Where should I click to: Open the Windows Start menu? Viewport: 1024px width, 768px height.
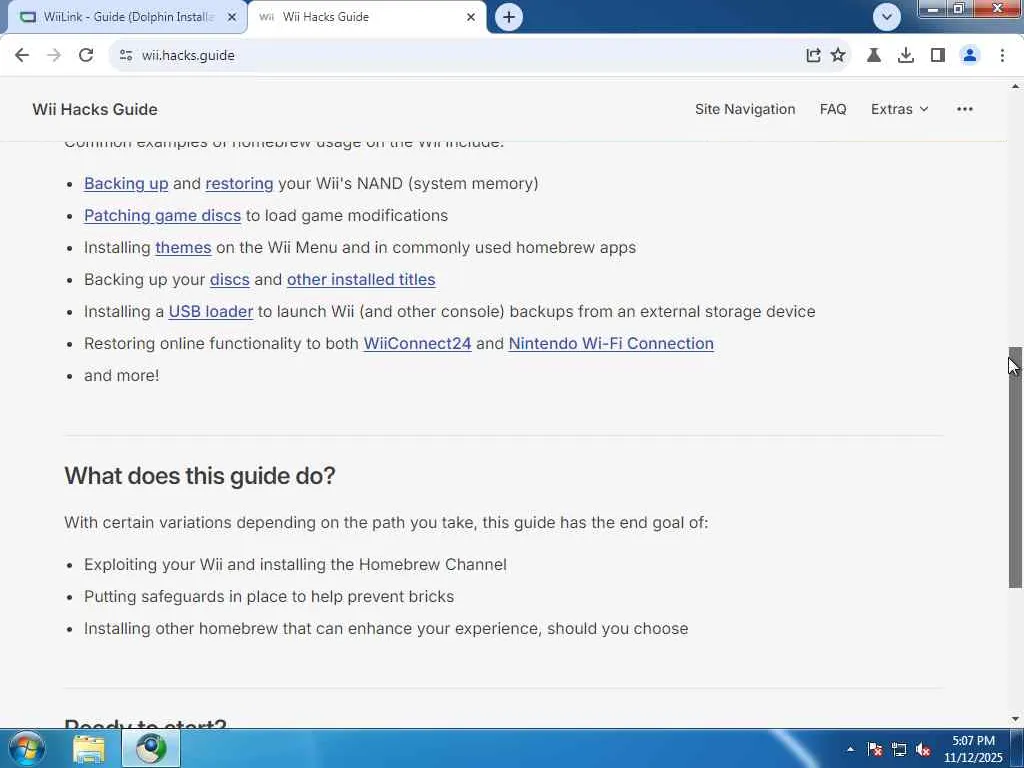click(27, 748)
